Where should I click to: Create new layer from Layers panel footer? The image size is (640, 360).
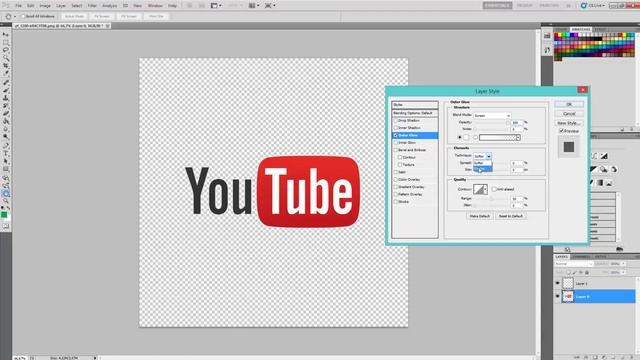[623, 357]
